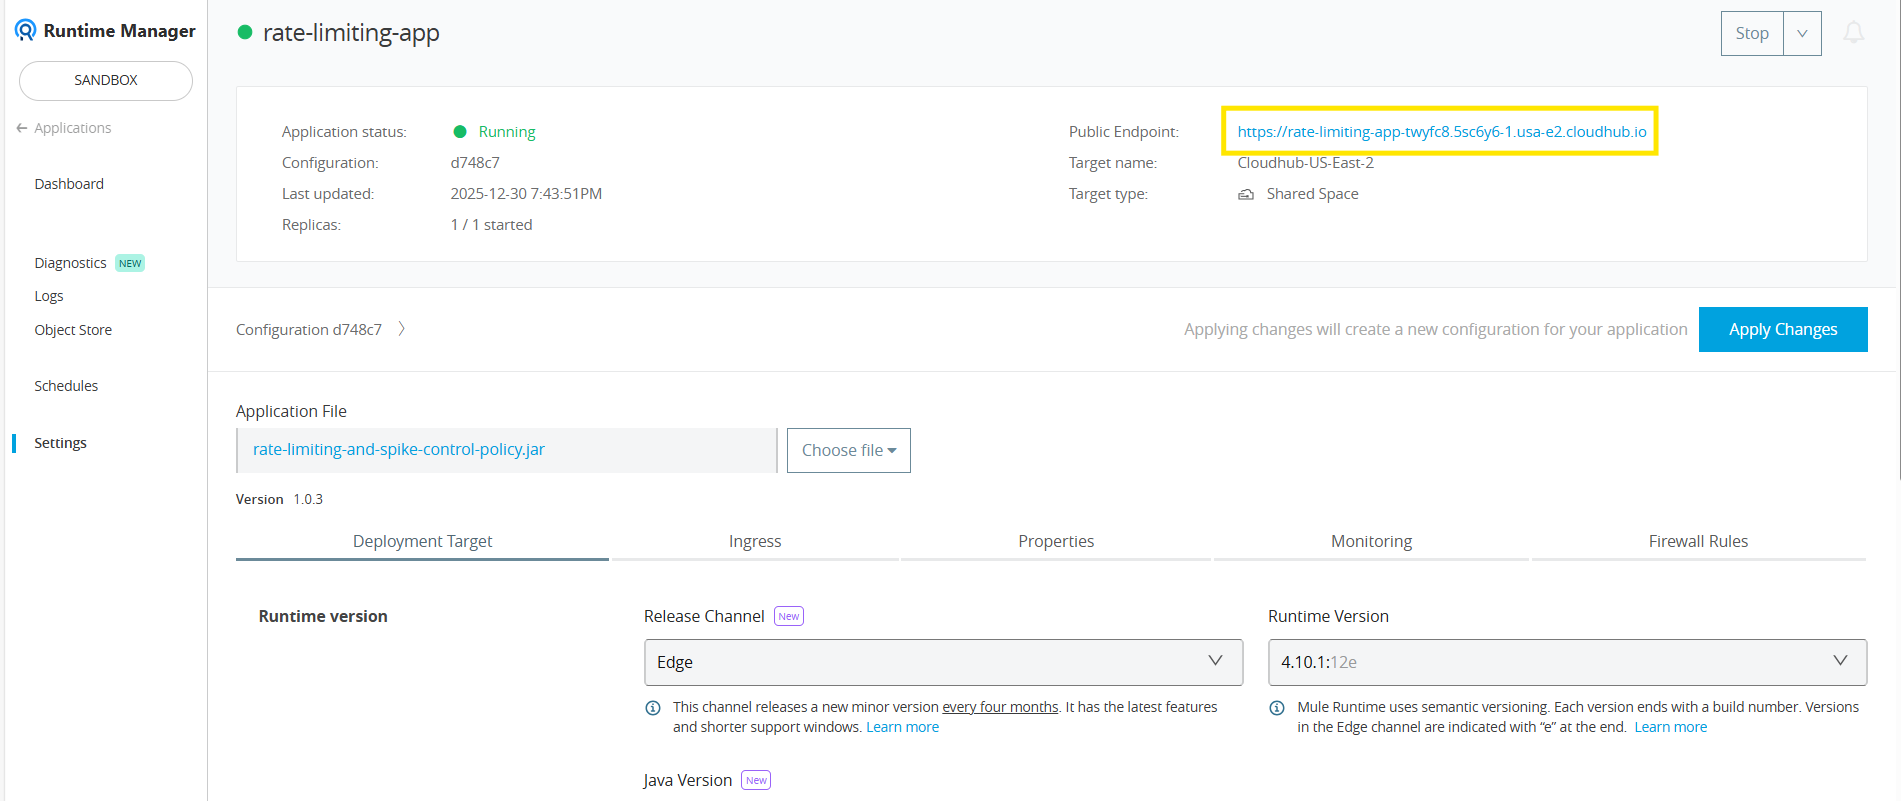Switch to the Firewall Rules tab
1901x801 pixels.
pos(1698,541)
